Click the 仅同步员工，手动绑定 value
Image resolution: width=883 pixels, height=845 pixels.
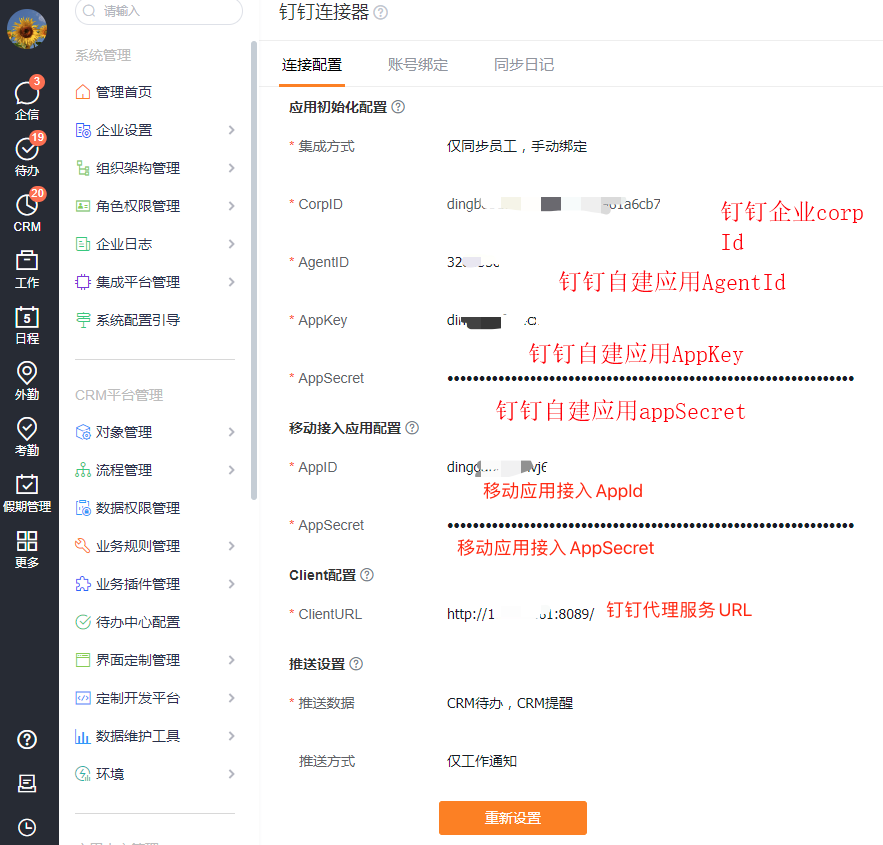tap(517, 146)
